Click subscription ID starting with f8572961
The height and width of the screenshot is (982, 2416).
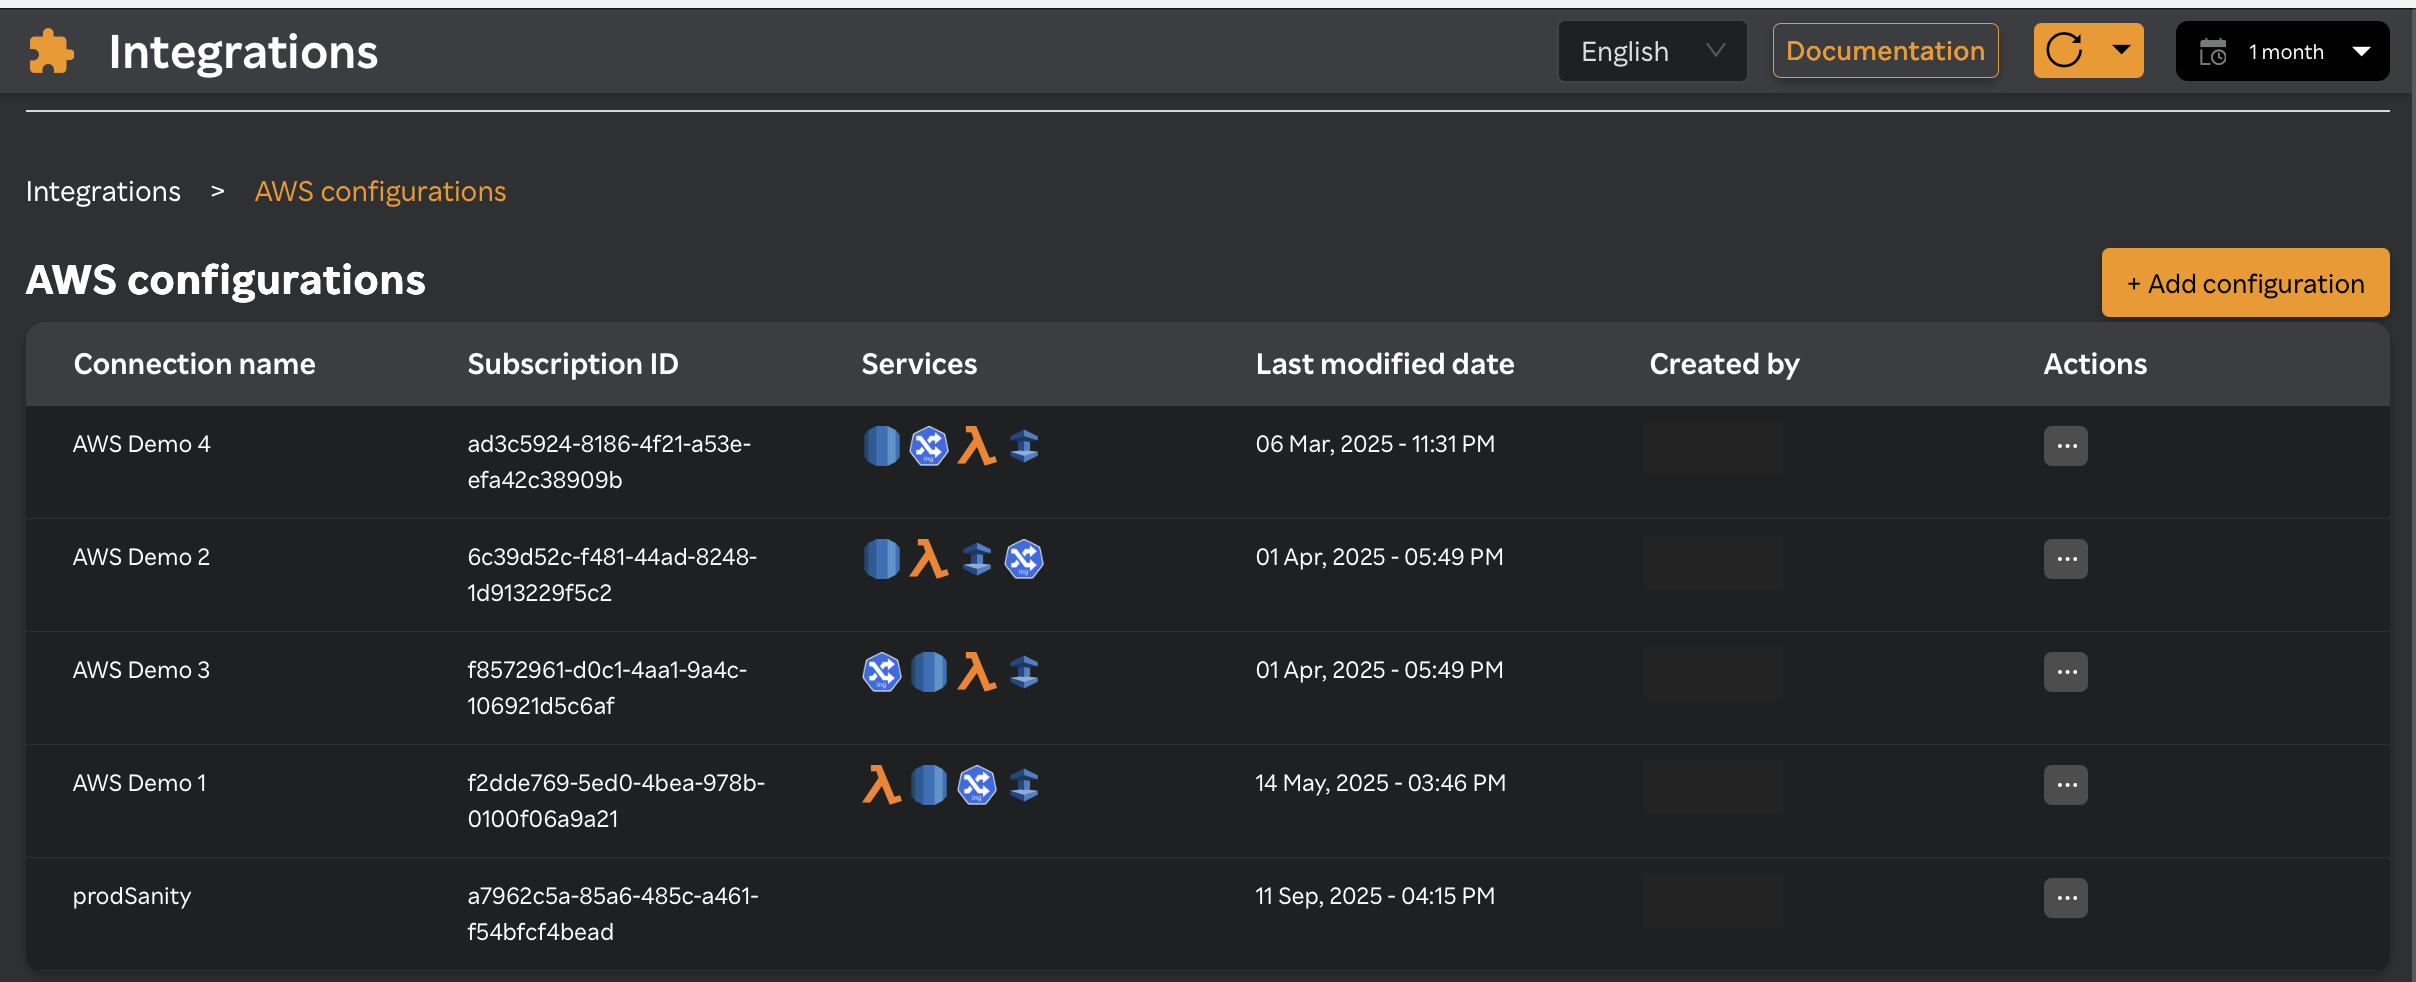tap(607, 688)
